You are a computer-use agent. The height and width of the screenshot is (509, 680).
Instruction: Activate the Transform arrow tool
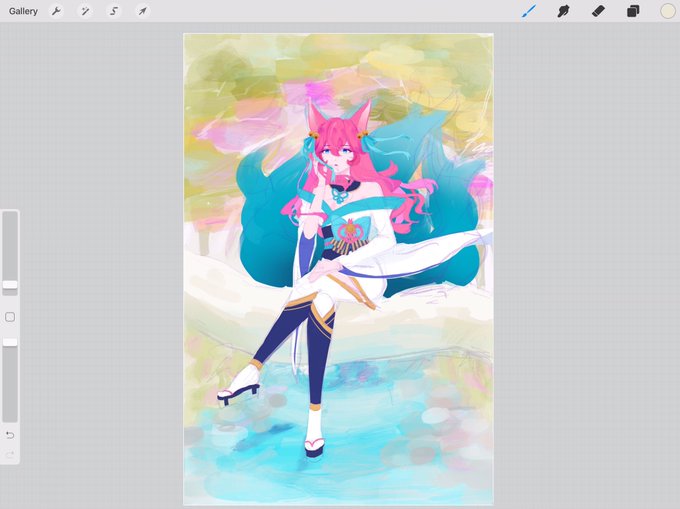pos(142,11)
